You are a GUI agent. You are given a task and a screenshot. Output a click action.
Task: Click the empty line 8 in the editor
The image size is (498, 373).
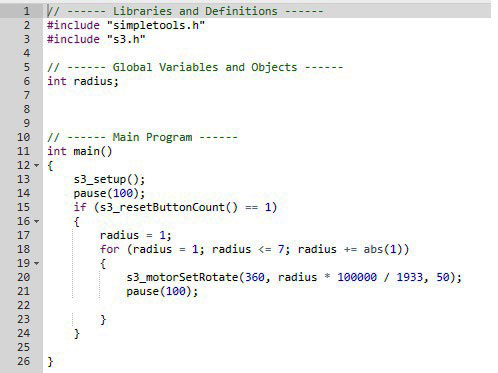pyautogui.click(x=267, y=109)
